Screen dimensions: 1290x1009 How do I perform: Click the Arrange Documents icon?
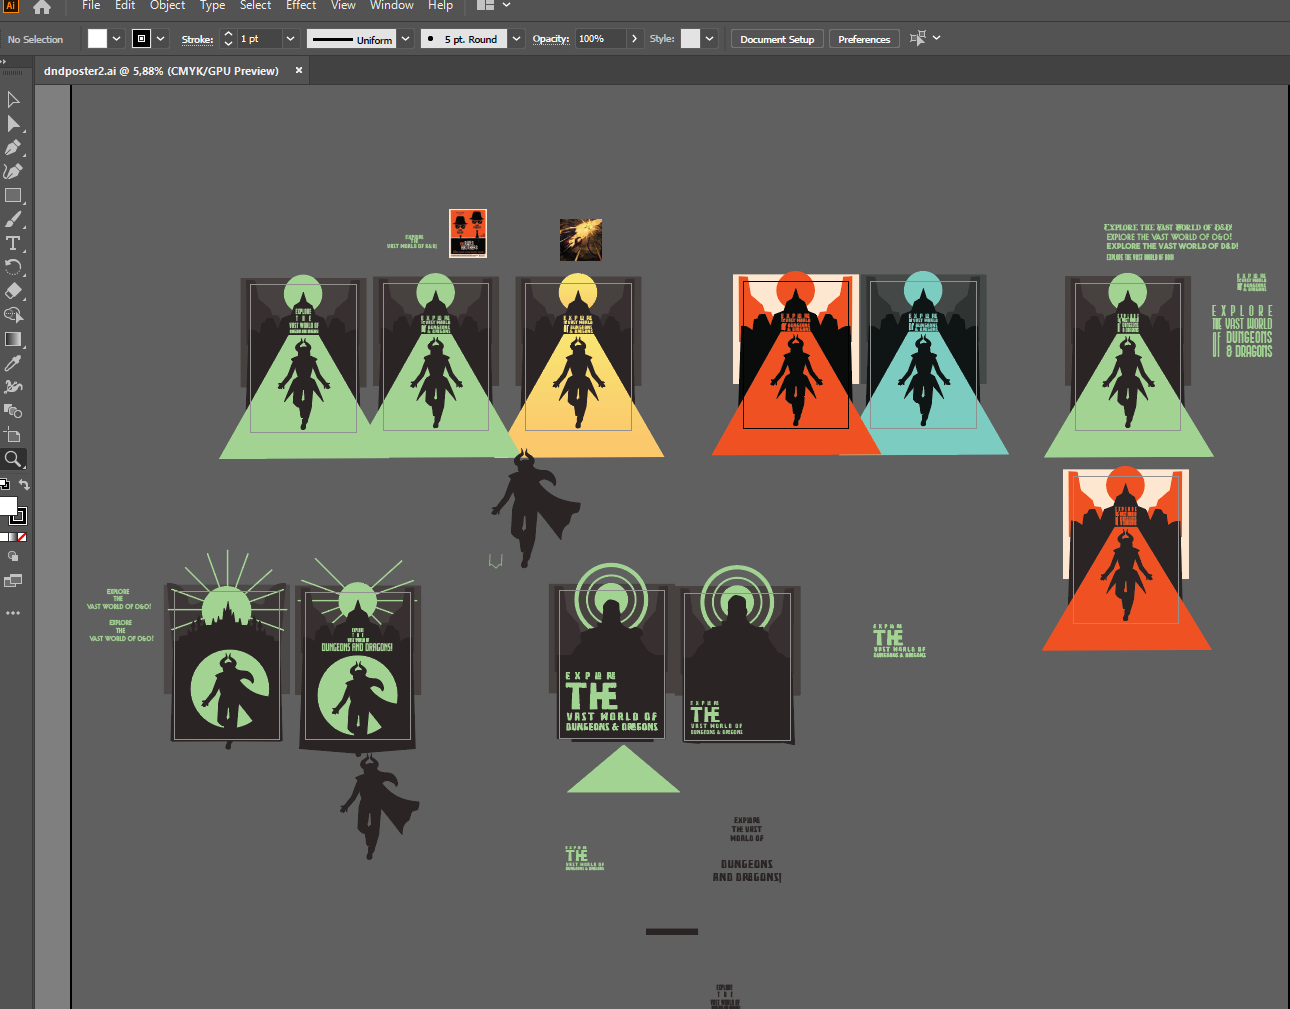point(485,5)
